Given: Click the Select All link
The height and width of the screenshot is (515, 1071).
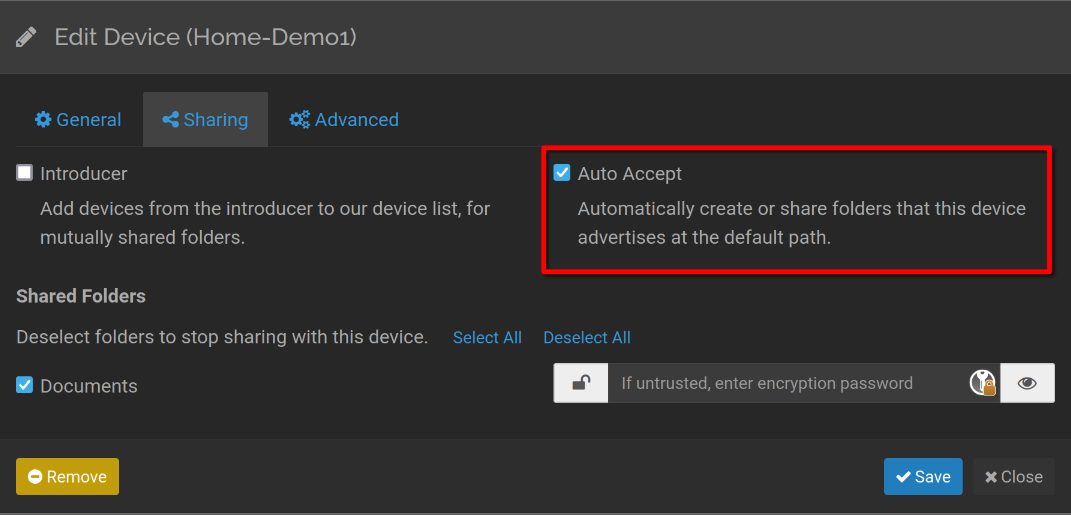Looking at the screenshot, I should (487, 338).
